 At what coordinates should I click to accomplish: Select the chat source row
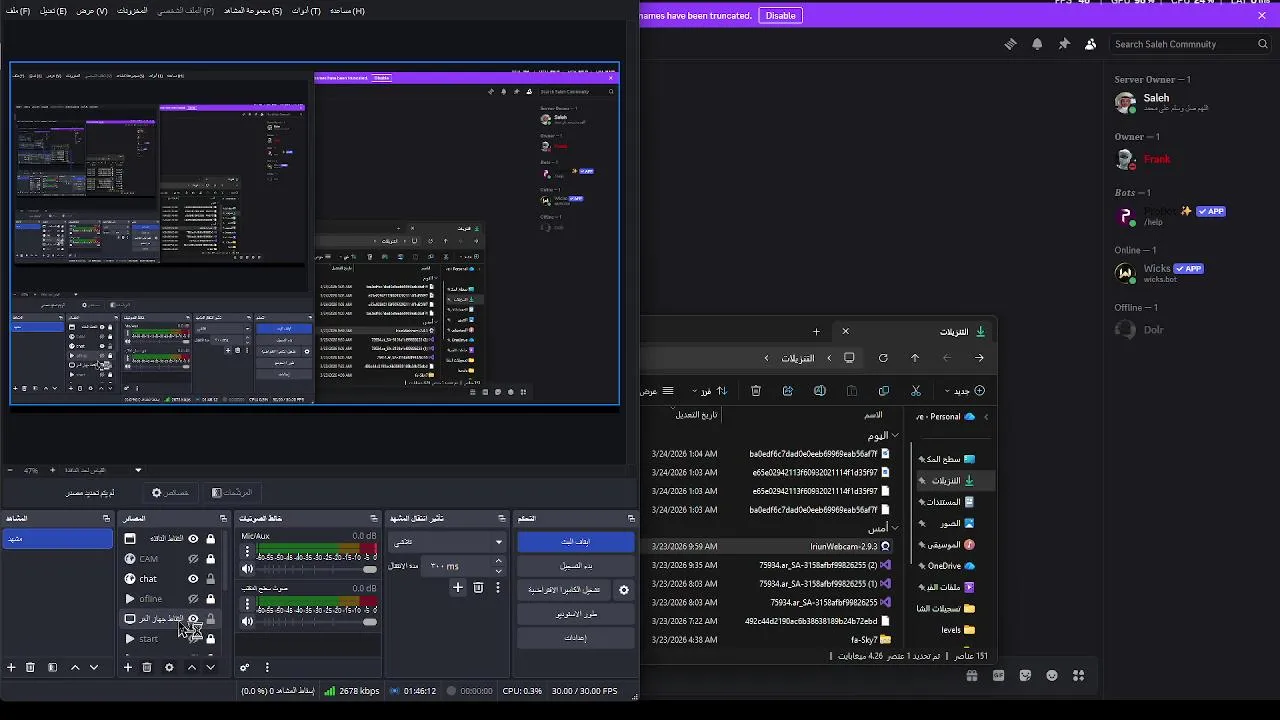[169, 579]
